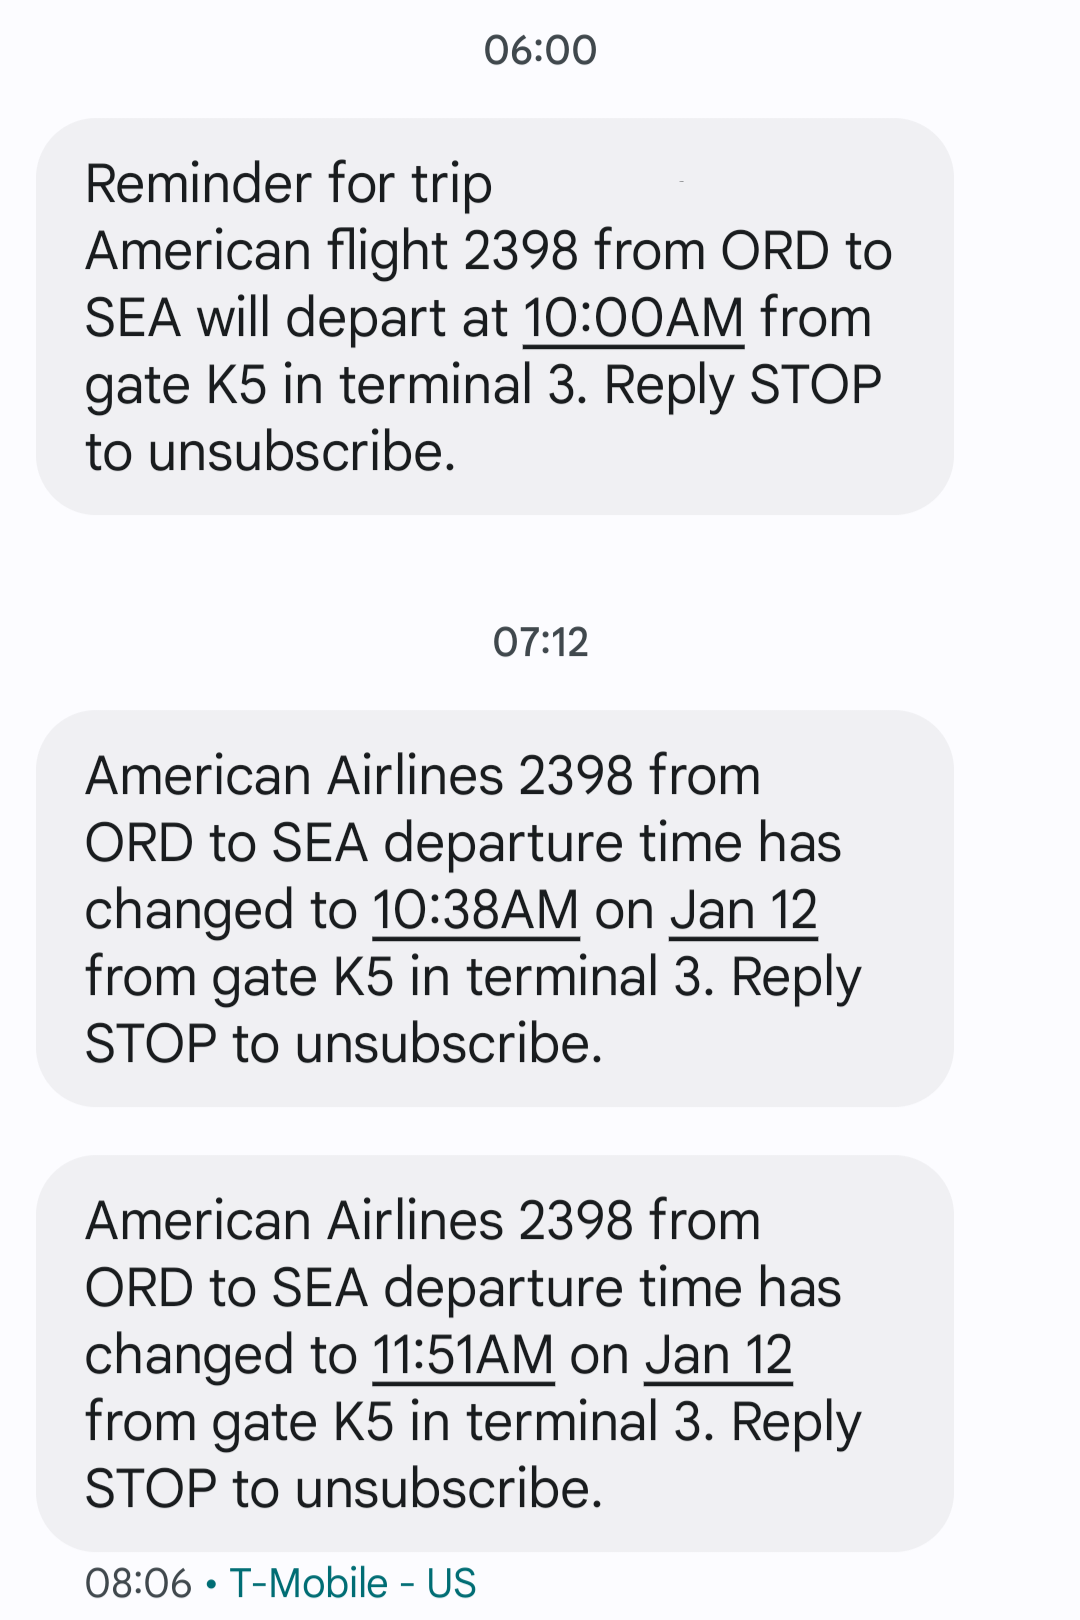
Task: Open the 11:51AM time link
Action: [463, 1356]
